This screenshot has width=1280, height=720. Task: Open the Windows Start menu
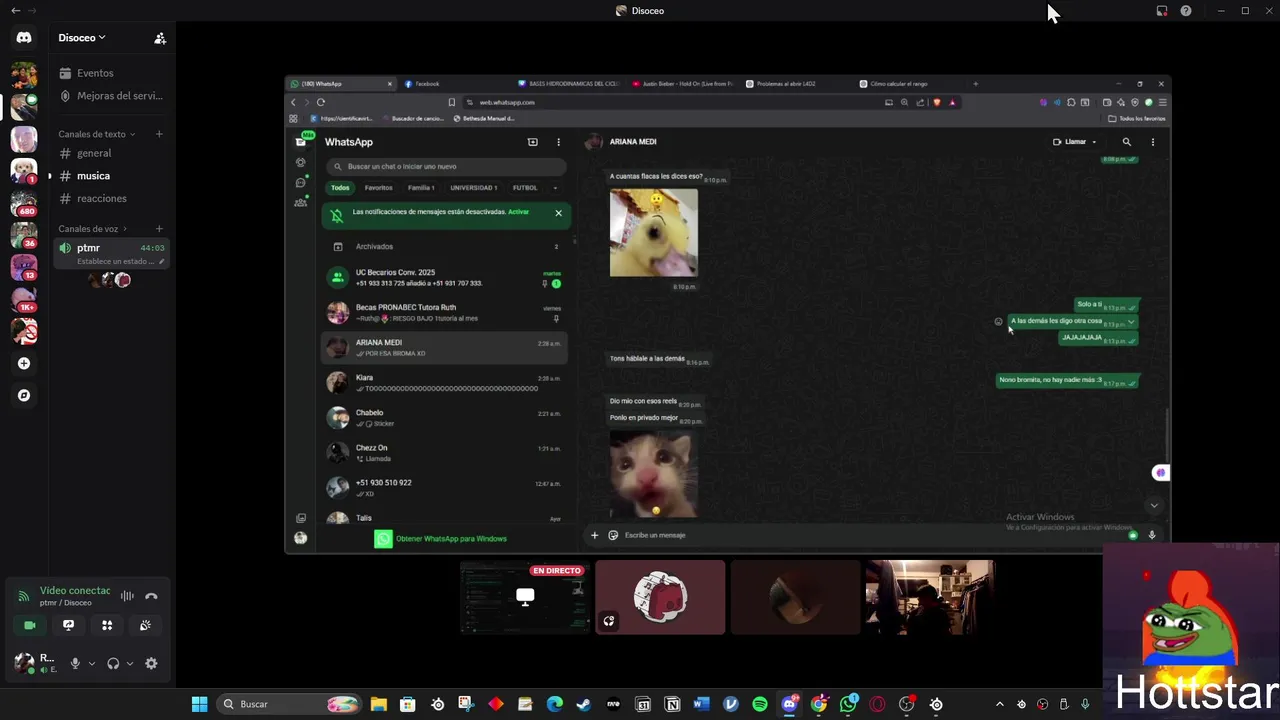tap(199, 704)
